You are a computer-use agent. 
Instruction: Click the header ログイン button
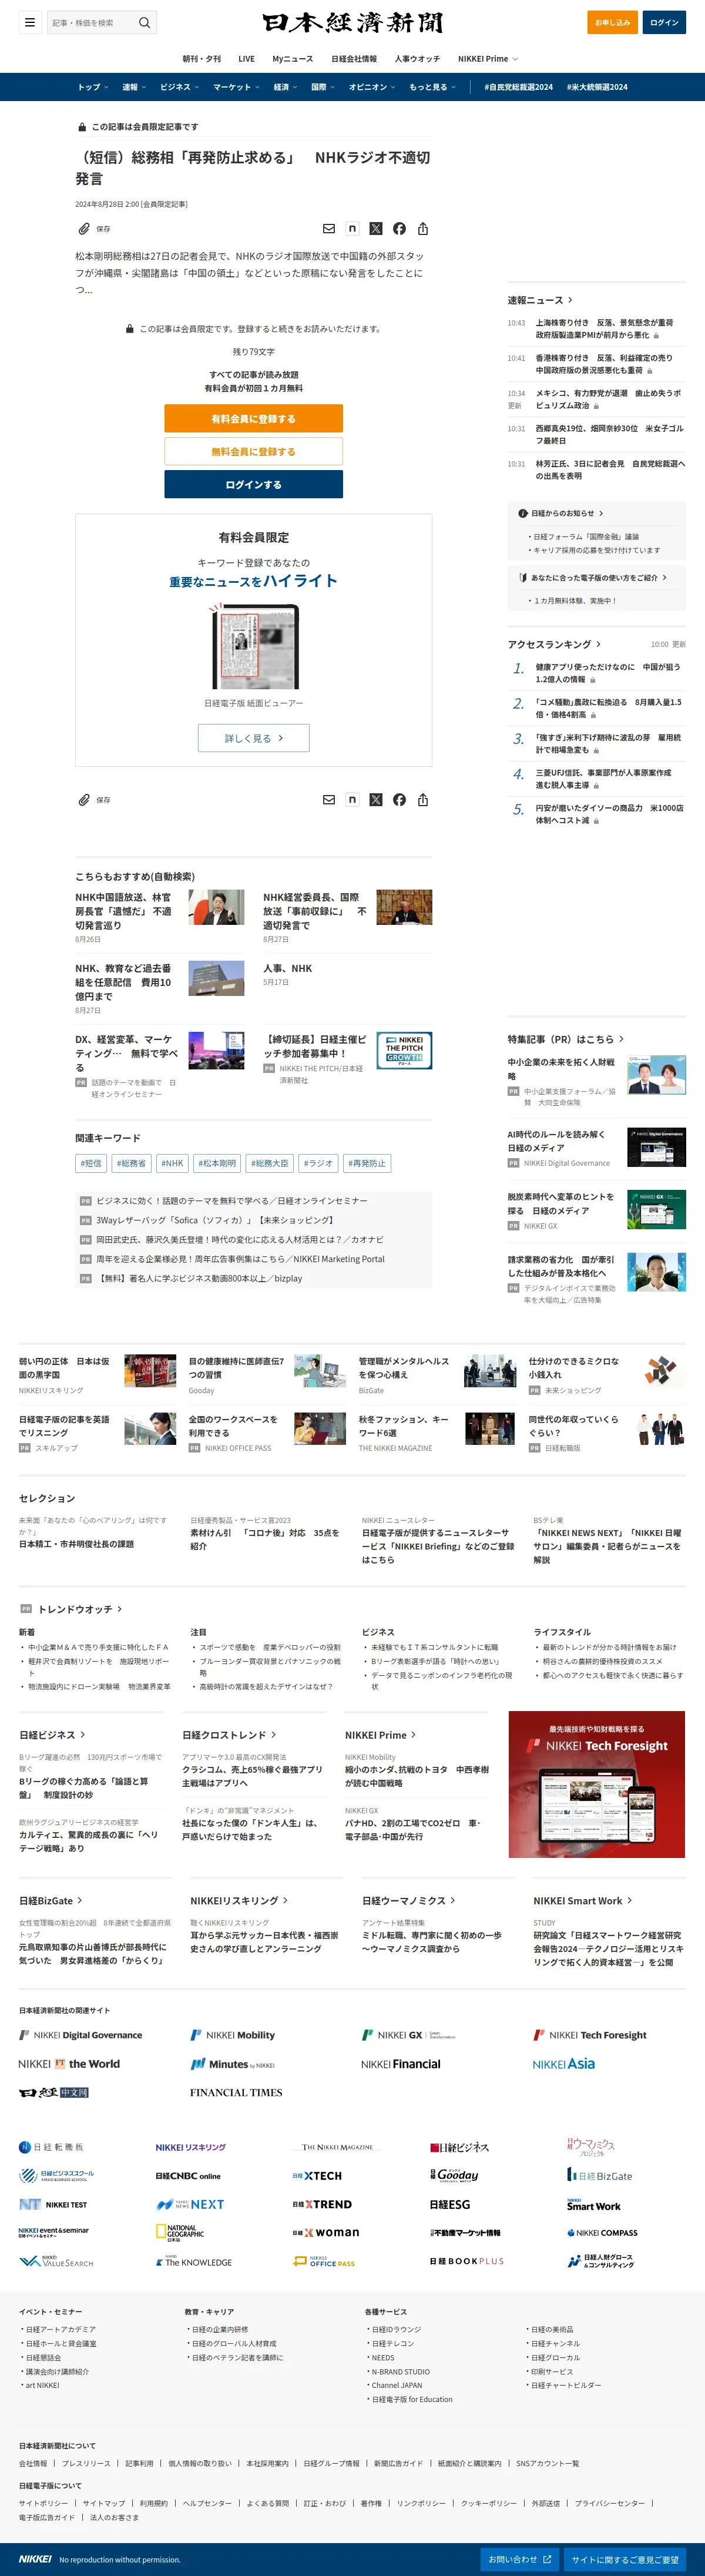[664, 22]
